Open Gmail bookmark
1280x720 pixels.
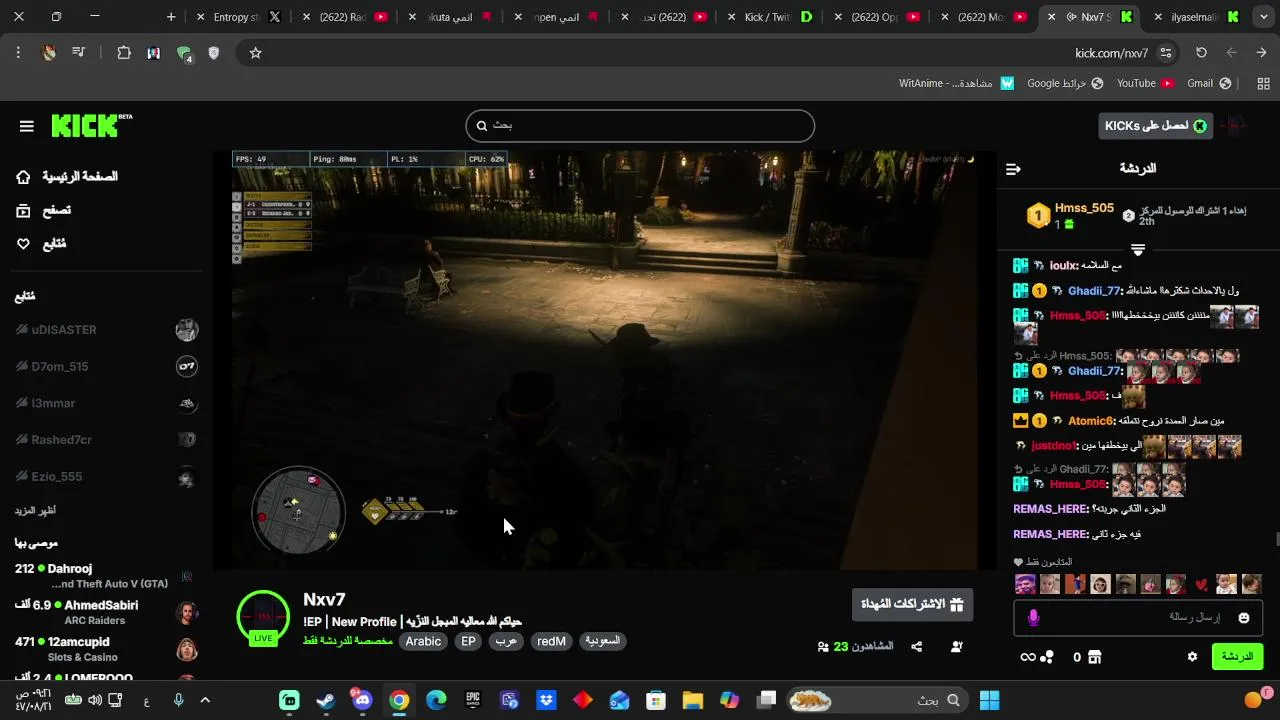pos(1209,83)
